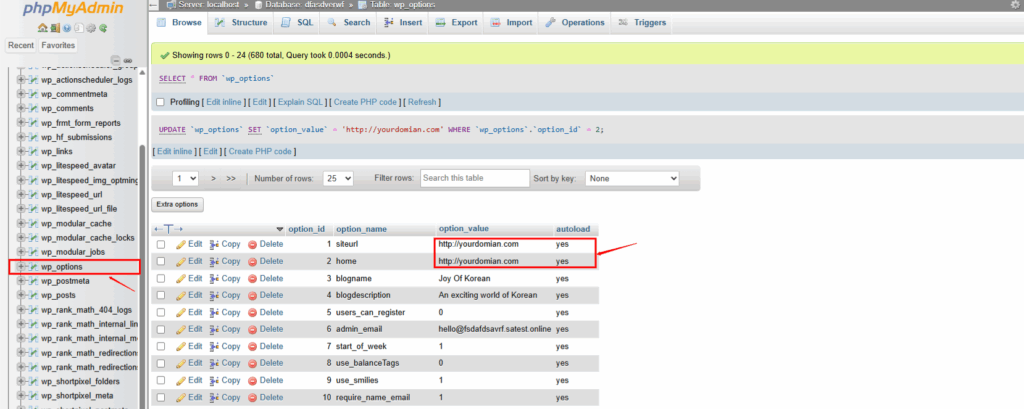Tick the checkbox for users_can_register row
The image size is (1024, 409).
(x=161, y=312)
